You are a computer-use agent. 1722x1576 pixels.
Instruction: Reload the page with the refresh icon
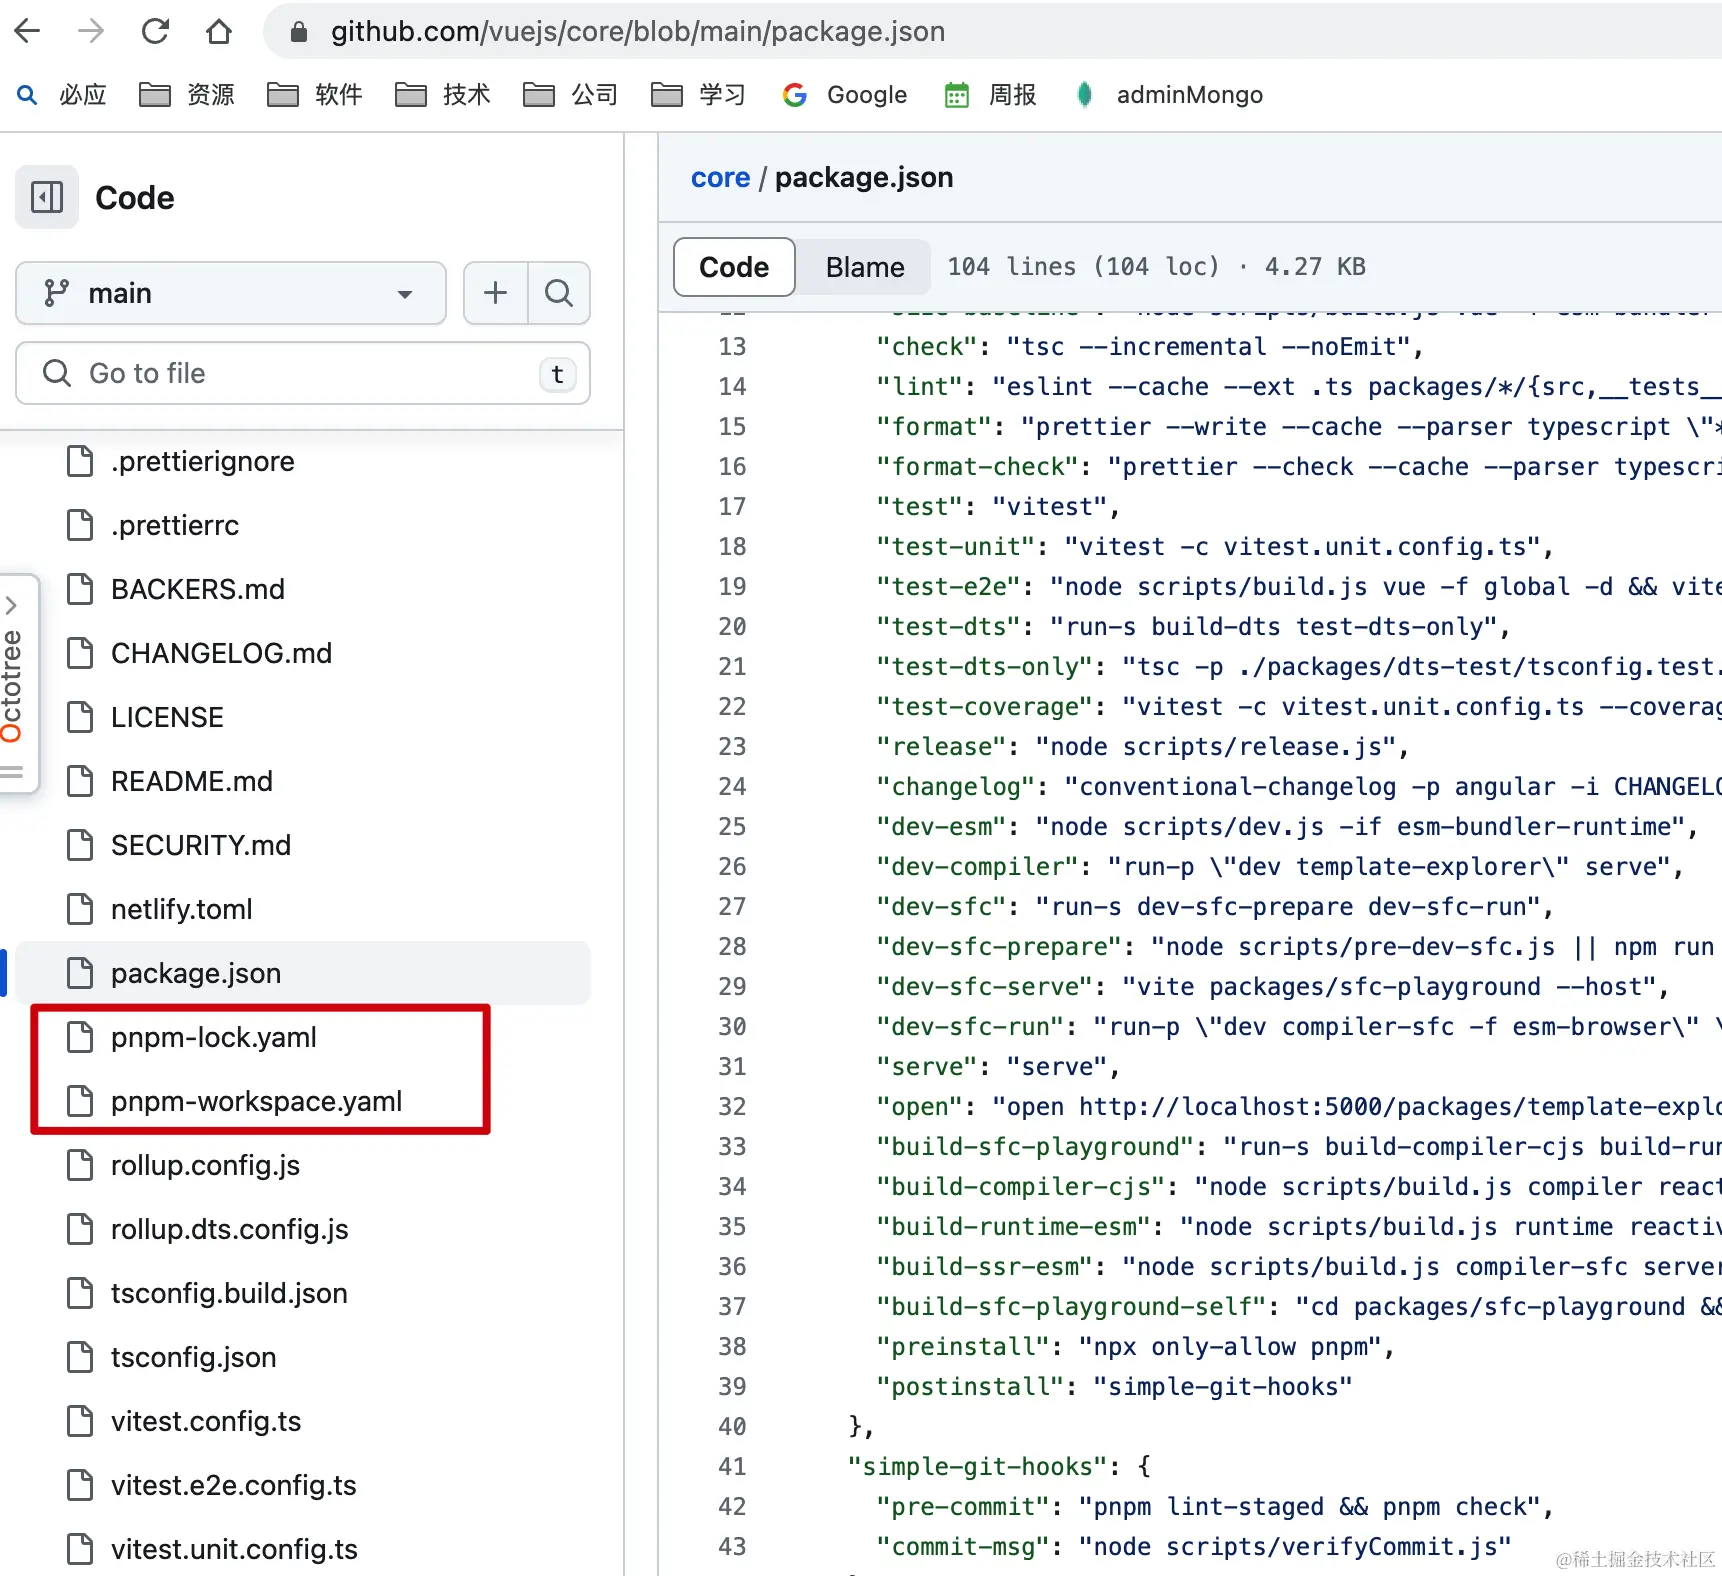tap(155, 31)
